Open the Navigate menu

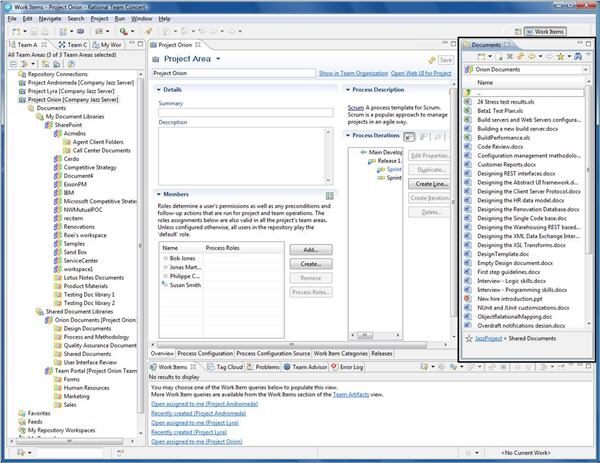click(49, 18)
